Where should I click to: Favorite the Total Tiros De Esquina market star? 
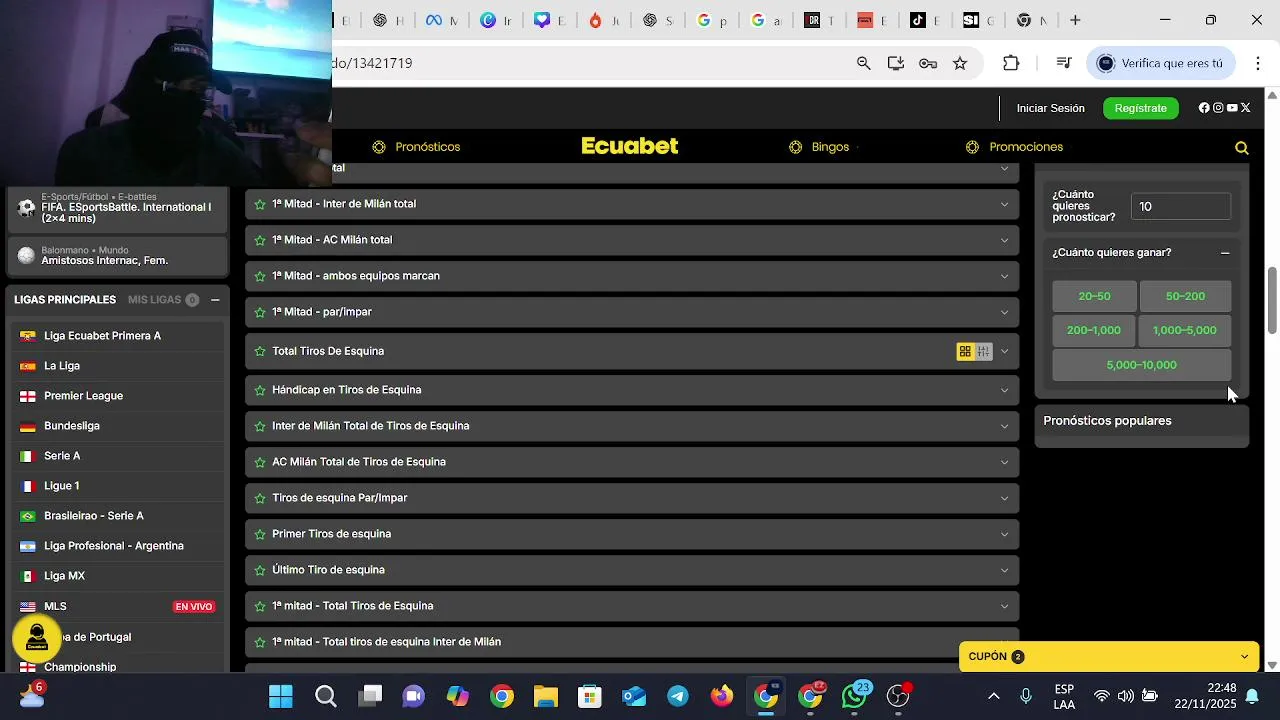[260, 352]
